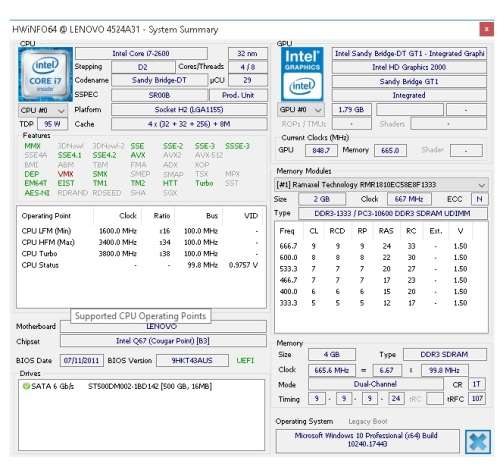Click the Socket H2 (LGA1155) platform field
Viewport: 500px width, 470px height.
(x=189, y=110)
